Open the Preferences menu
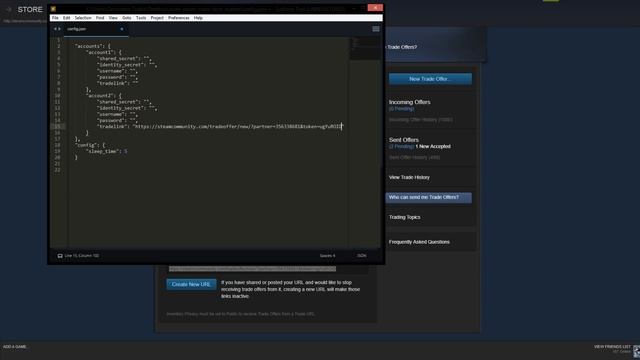 coord(179,18)
